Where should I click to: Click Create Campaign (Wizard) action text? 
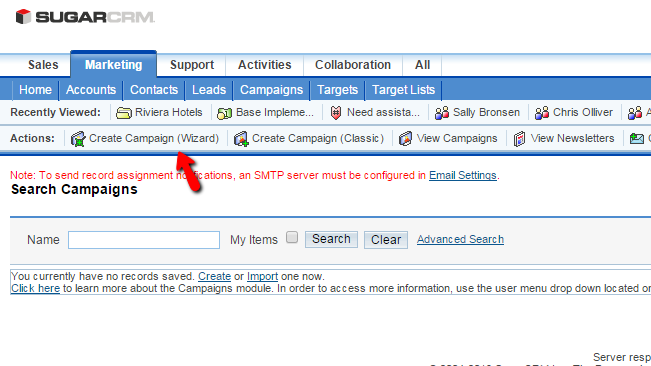[154, 138]
